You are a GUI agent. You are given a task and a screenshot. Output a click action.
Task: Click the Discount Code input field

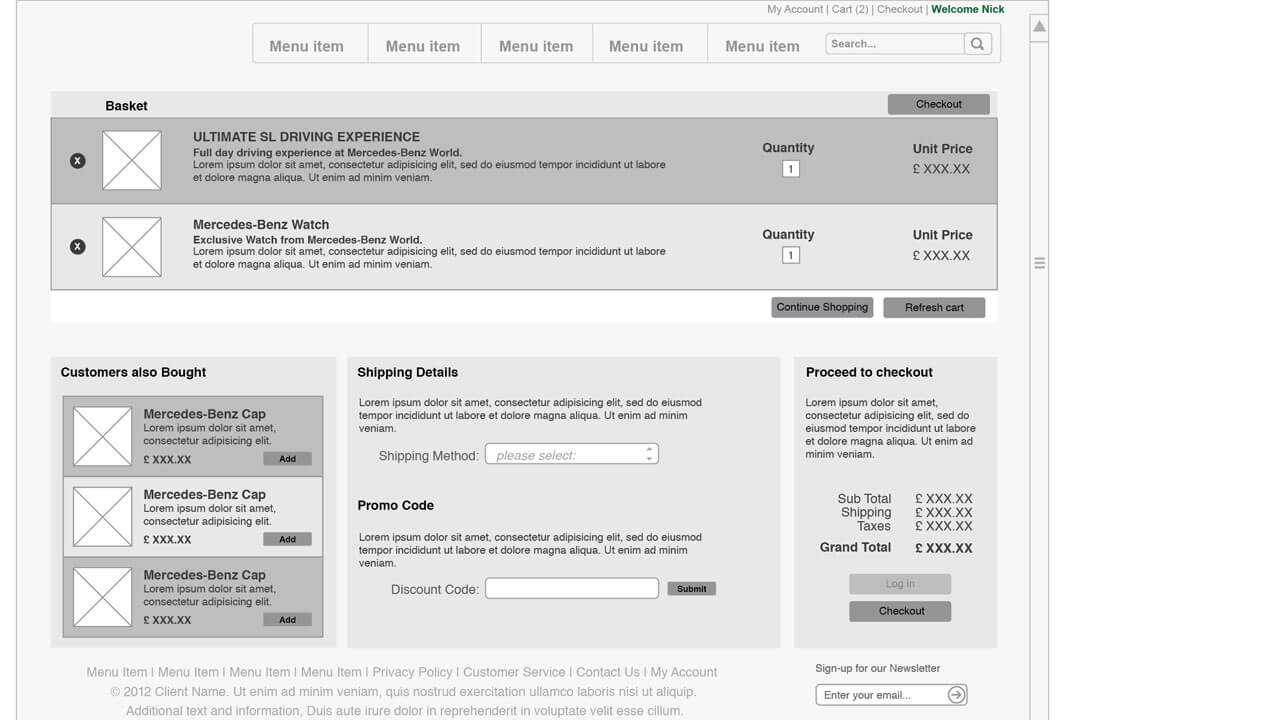click(x=571, y=589)
